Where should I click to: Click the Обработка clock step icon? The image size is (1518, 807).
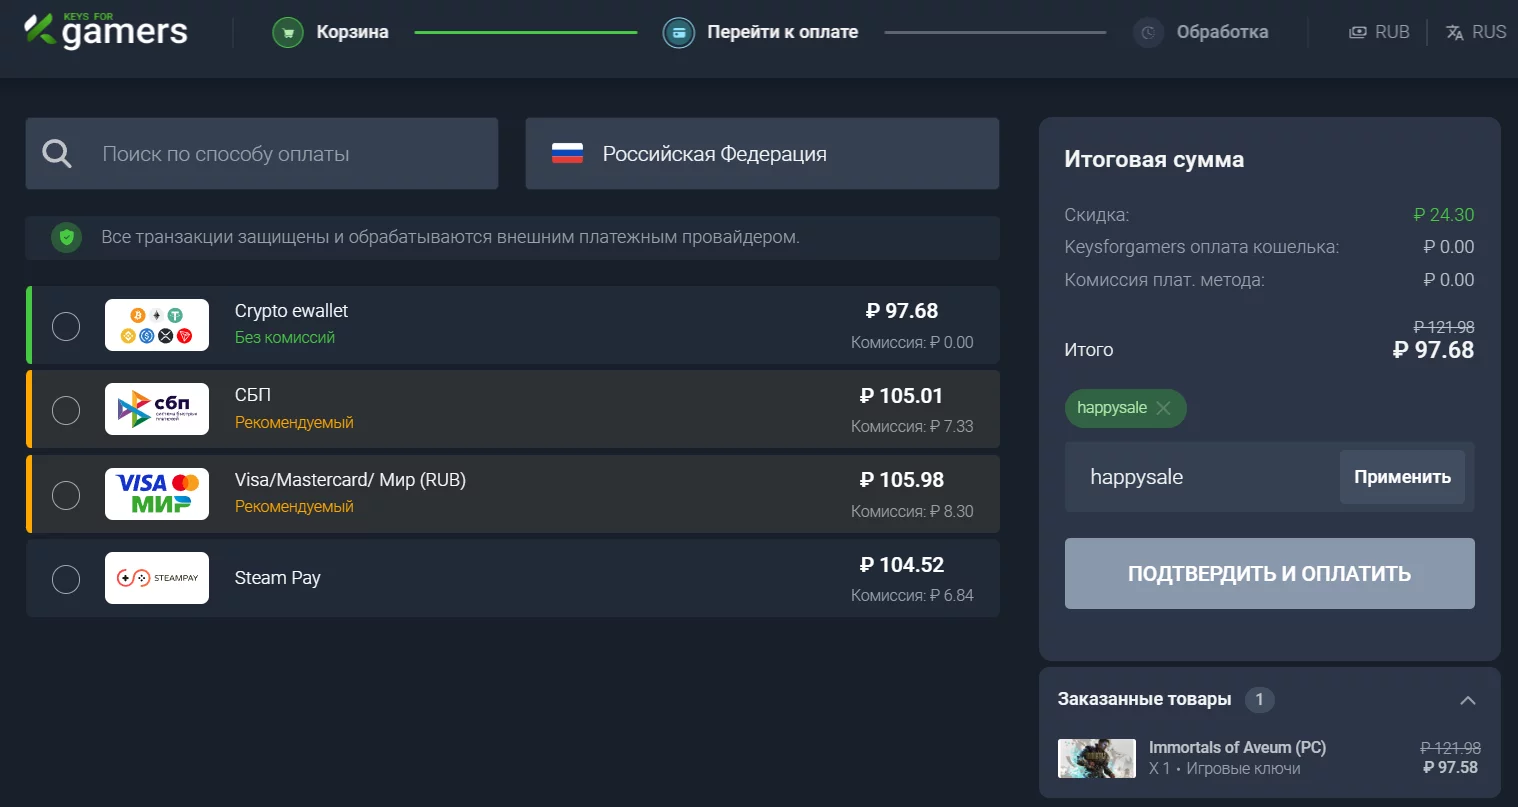click(1149, 32)
